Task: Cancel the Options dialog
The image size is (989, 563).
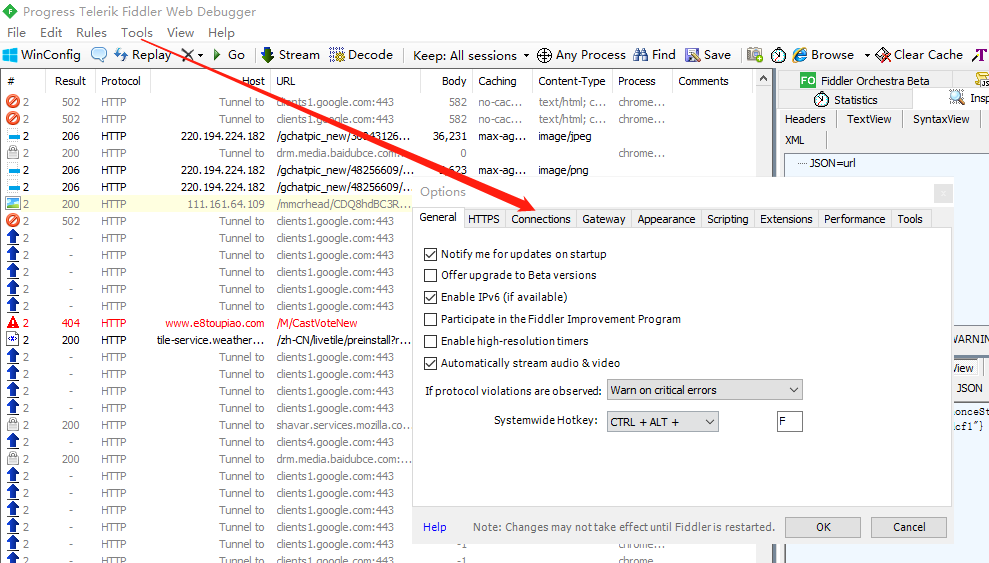Action: click(909, 527)
